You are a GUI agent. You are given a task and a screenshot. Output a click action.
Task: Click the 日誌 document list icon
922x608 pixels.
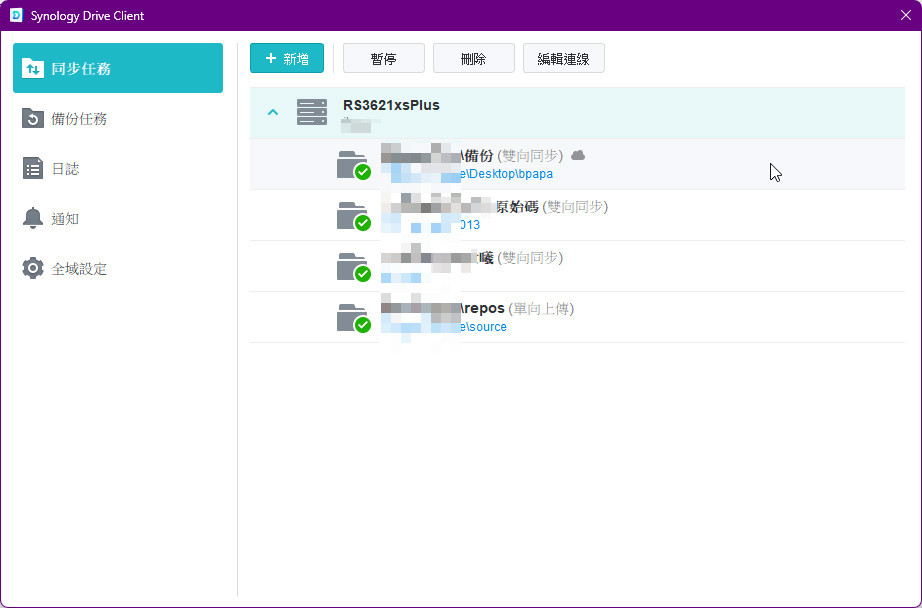[x=32, y=169]
